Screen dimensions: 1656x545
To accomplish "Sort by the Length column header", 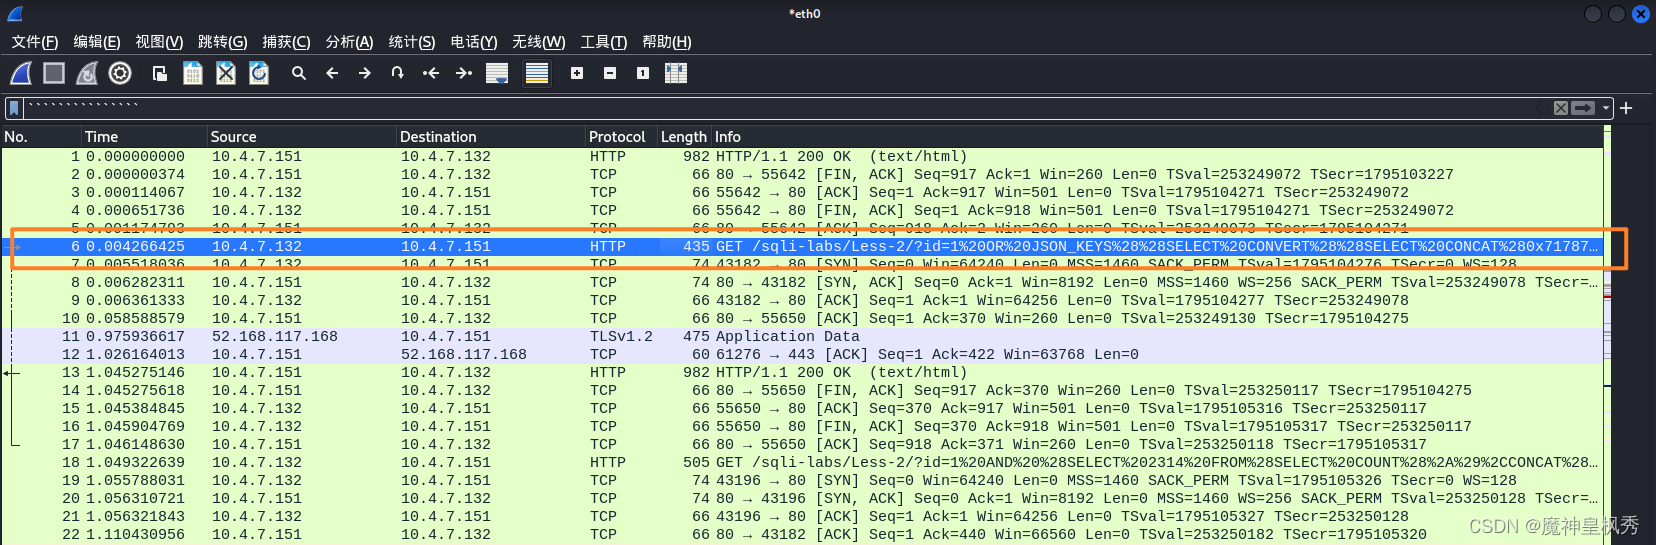I will coord(684,137).
